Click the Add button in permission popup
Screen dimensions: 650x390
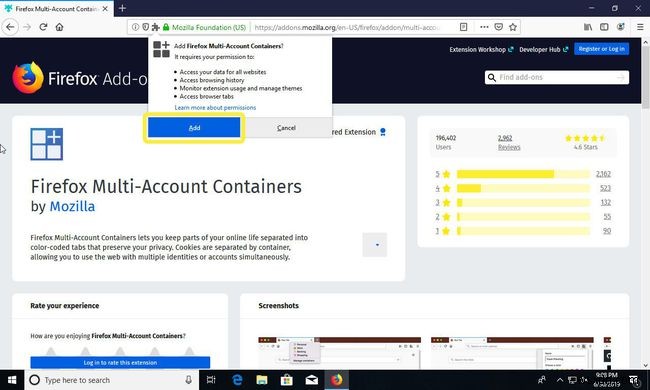[194, 128]
